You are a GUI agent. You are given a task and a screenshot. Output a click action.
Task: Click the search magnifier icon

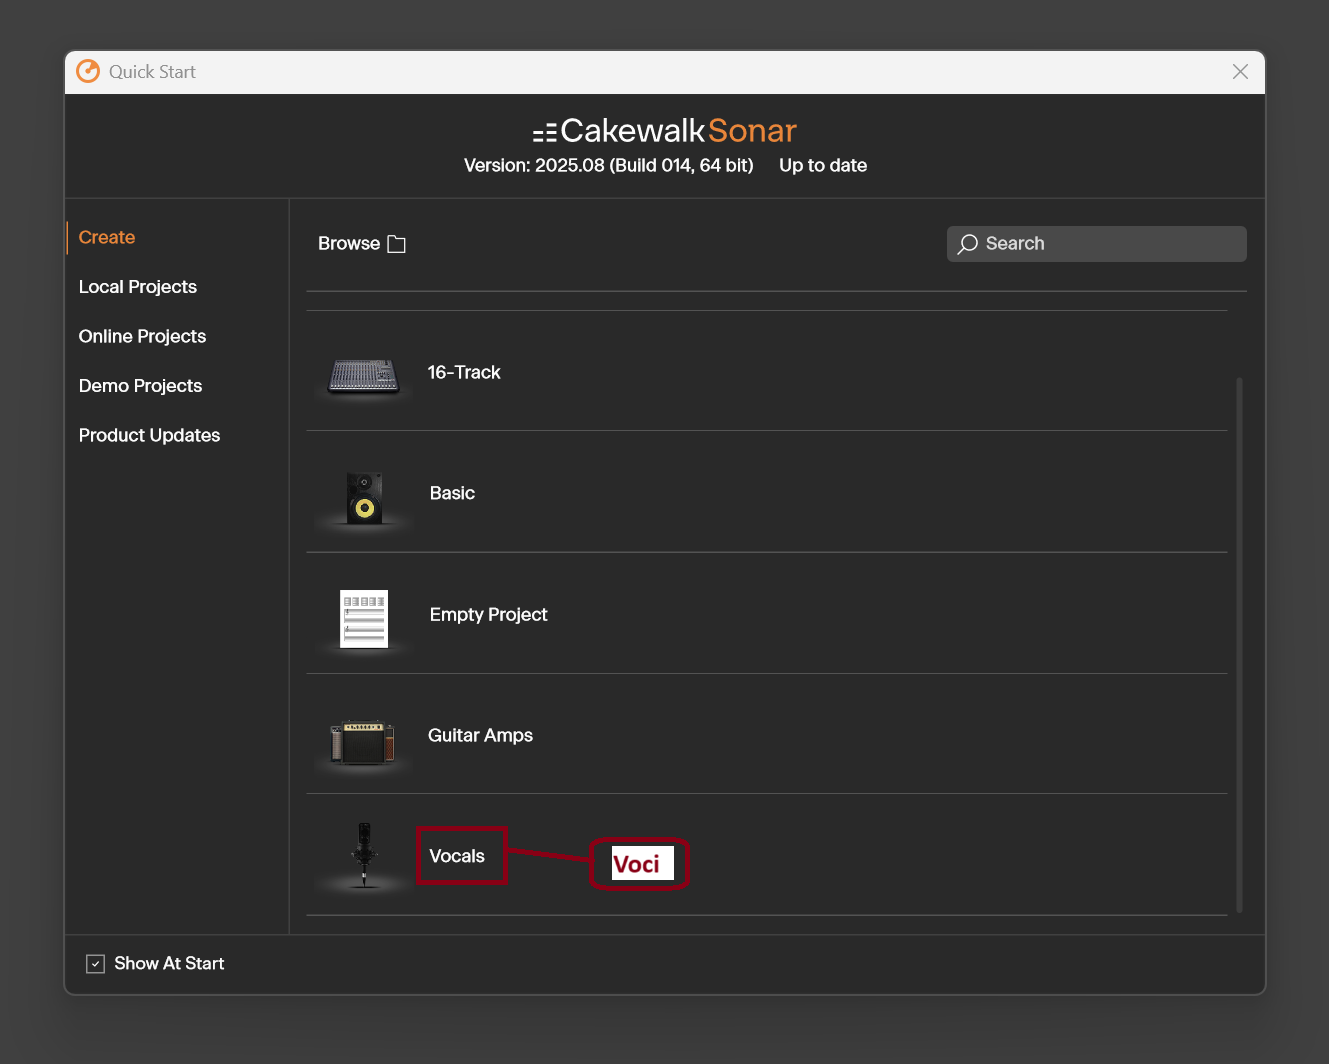[x=967, y=244]
